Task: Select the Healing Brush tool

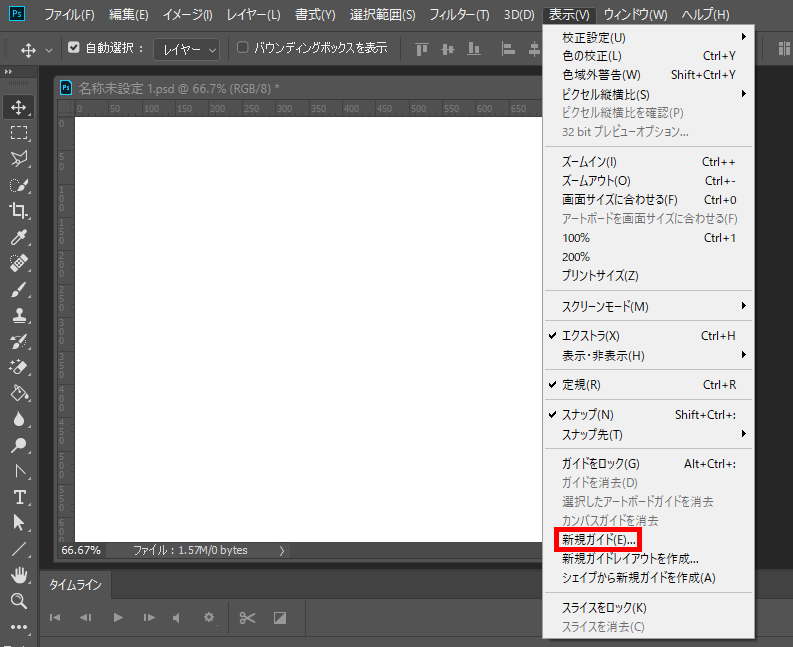Action: [x=19, y=263]
